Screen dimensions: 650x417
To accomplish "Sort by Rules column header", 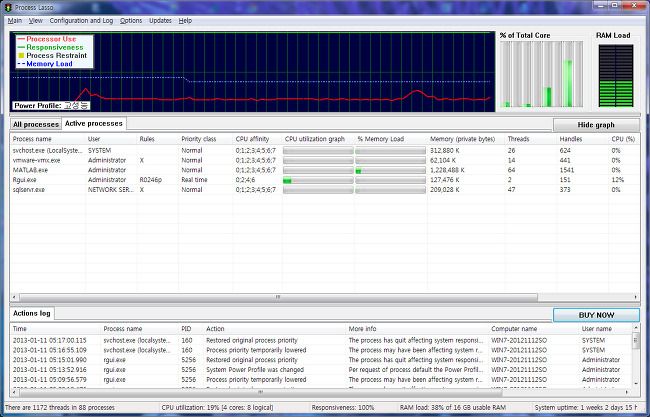I will click(158, 139).
